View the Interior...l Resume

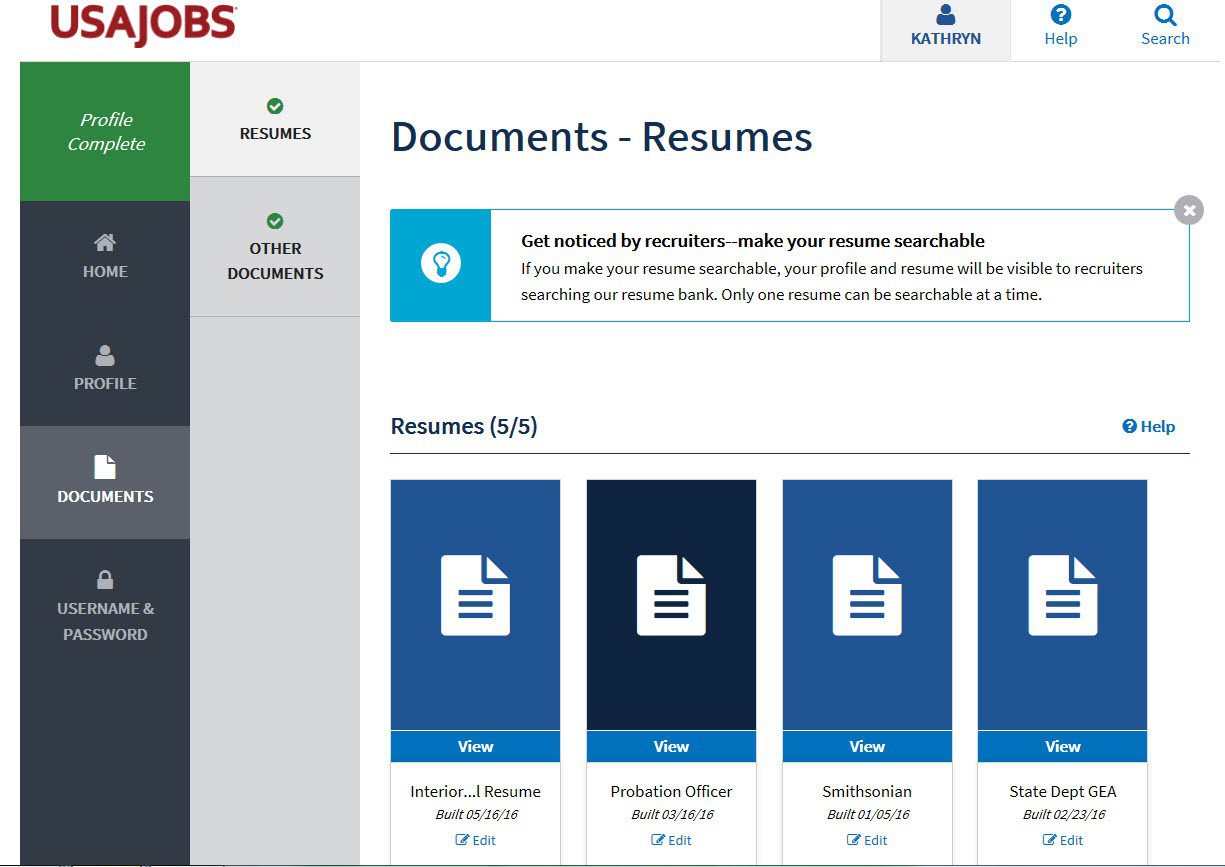point(475,746)
